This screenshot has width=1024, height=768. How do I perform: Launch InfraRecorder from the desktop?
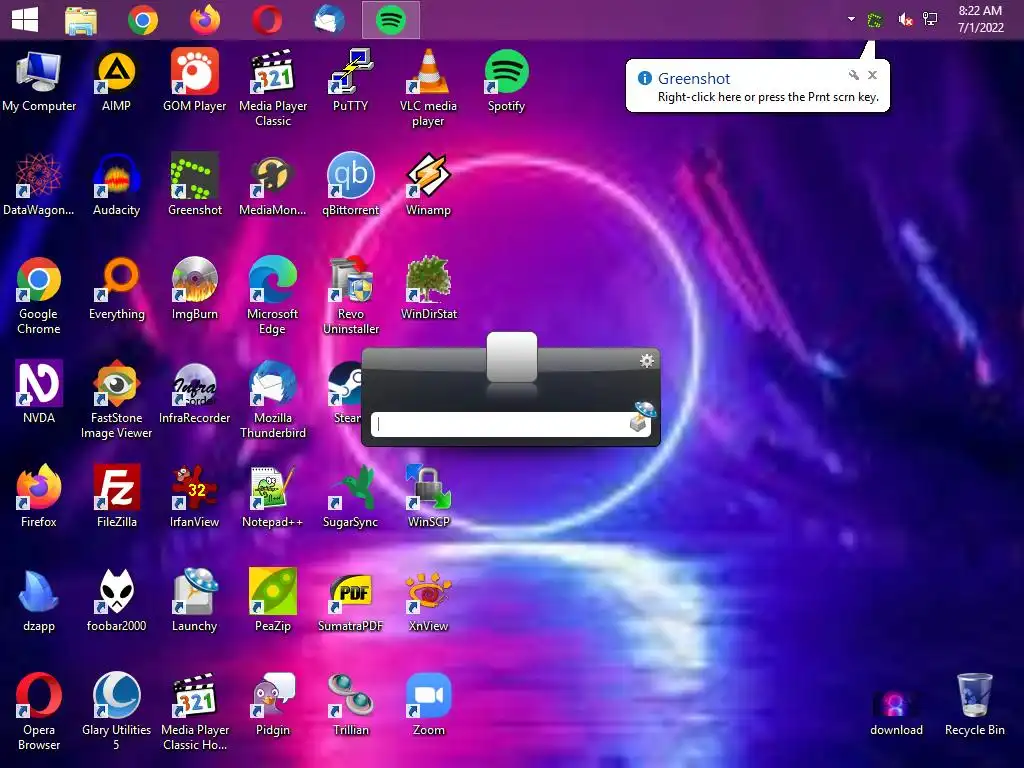tap(195, 392)
